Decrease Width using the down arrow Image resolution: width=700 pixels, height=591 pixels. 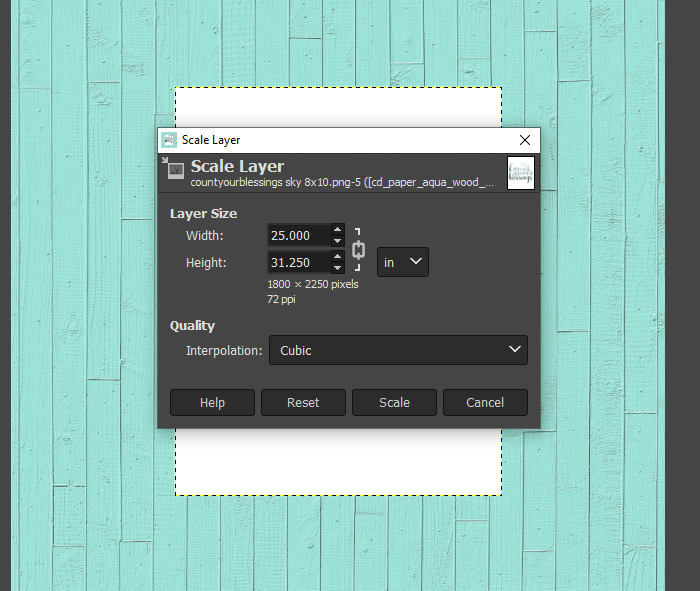click(337, 241)
